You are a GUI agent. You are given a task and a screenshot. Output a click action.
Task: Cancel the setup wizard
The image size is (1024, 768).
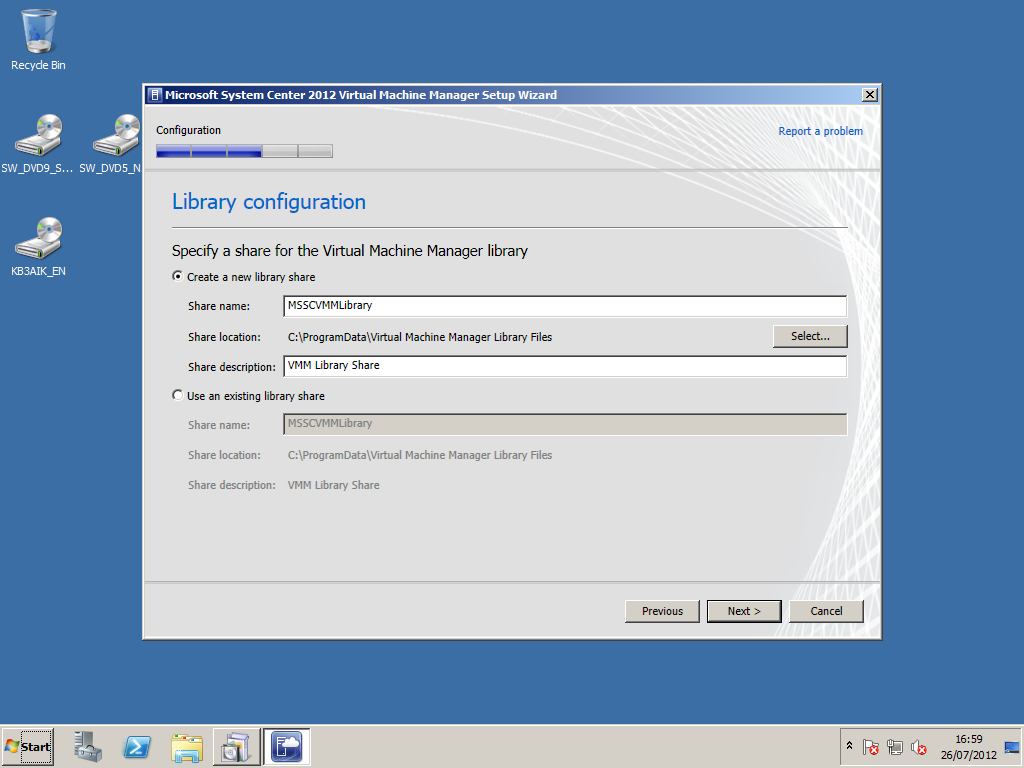[x=826, y=611]
